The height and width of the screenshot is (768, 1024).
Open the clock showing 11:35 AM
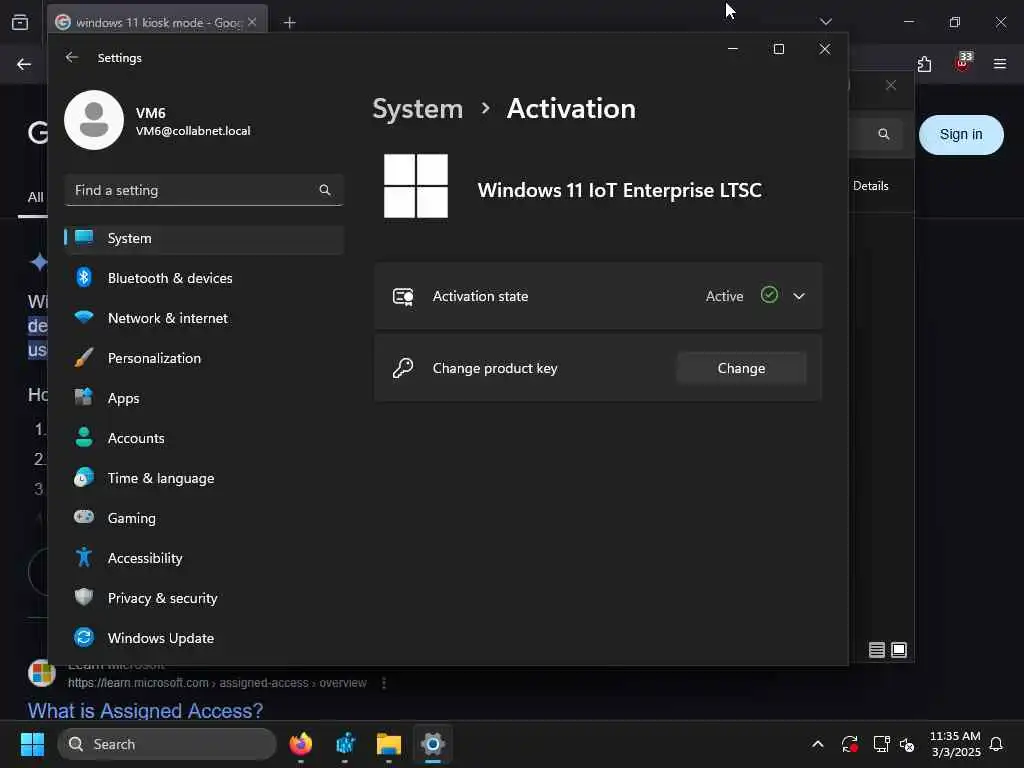[x=955, y=744]
